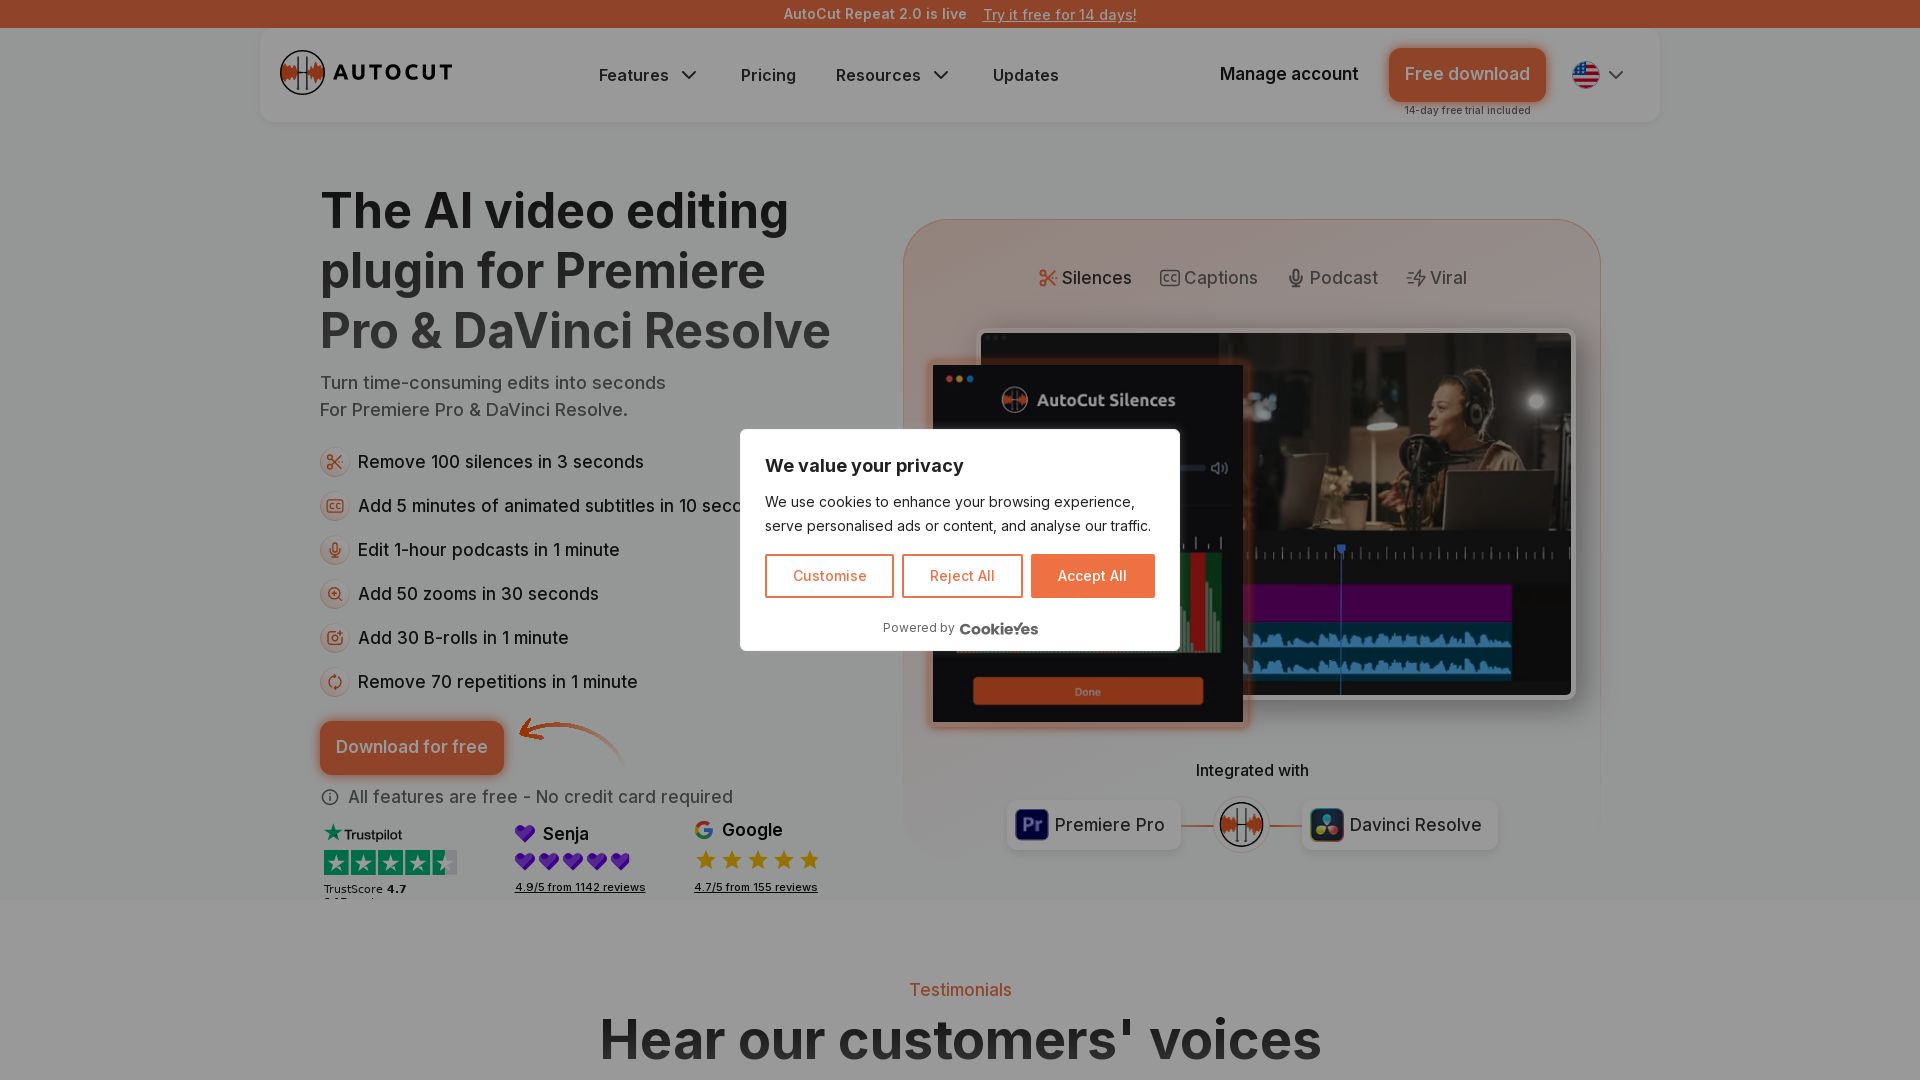Click the captions CC icon beside subtitles
This screenshot has width=1920, height=1080.
click(x=334, y=506)
